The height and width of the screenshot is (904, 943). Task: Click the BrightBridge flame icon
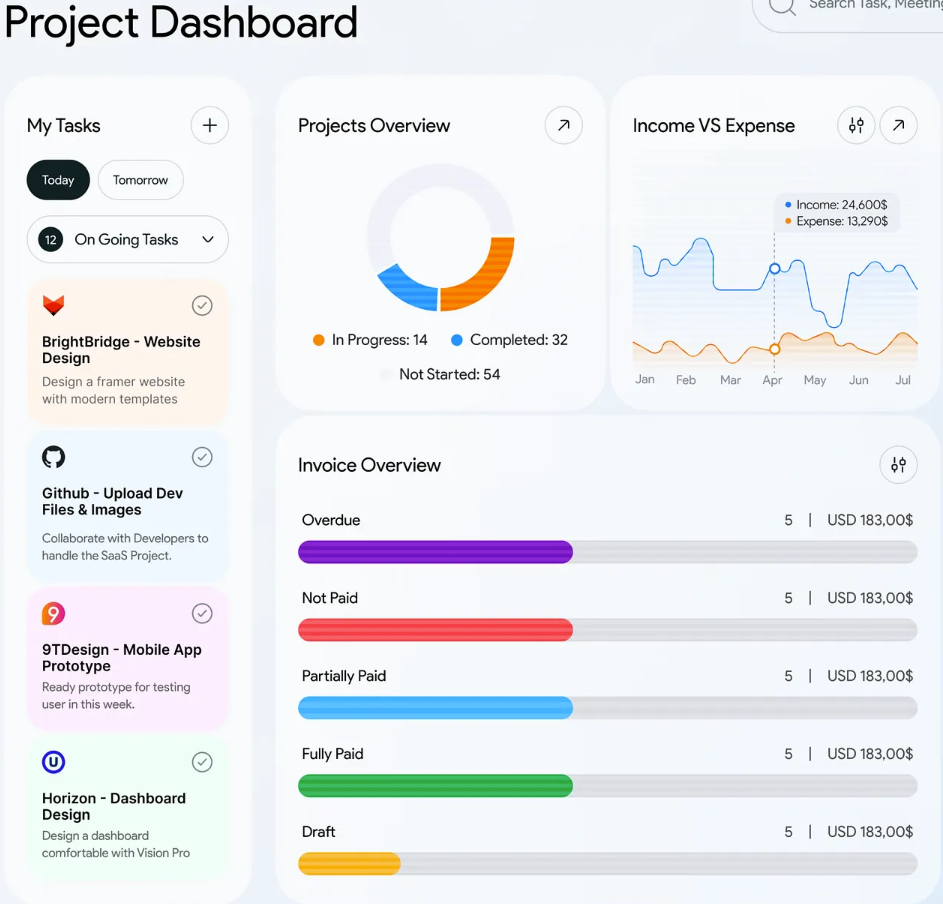pos(55,305)
